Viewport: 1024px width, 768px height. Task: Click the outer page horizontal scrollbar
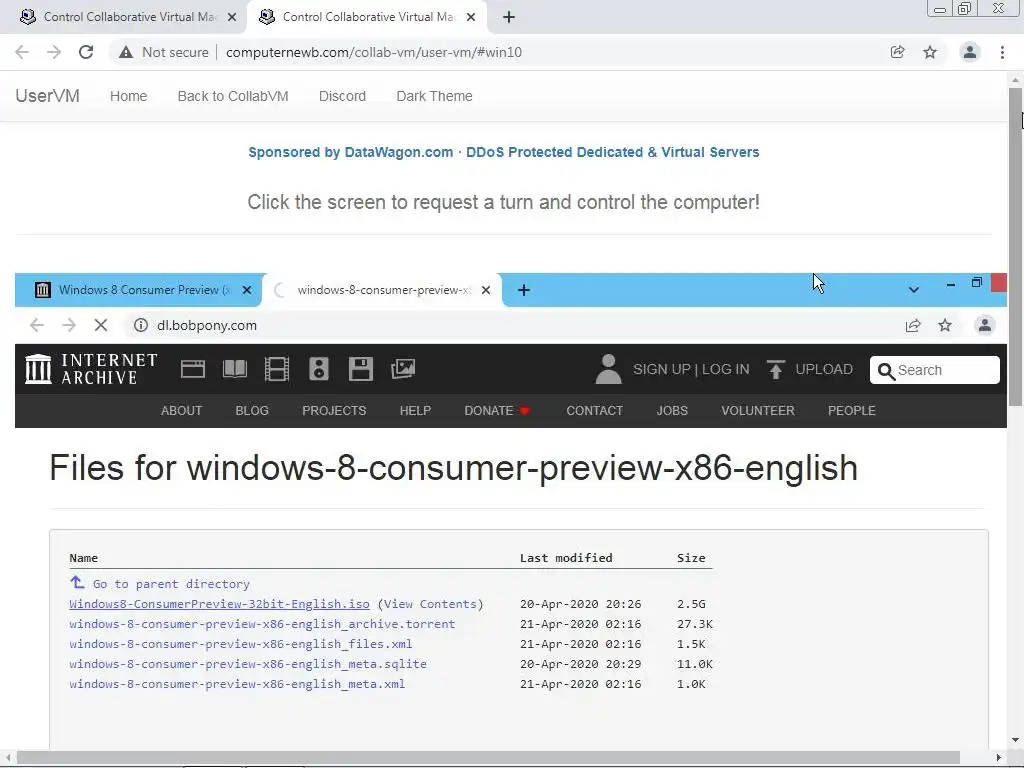click(x=488, y=758)
